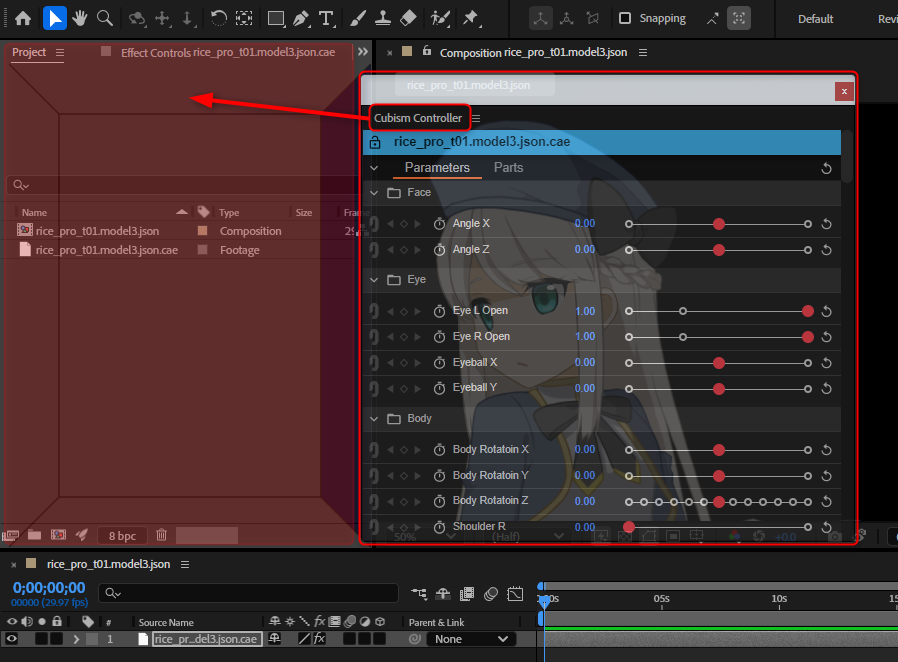Reset the Eyeball Y parameter

click(x=826, y=389)
